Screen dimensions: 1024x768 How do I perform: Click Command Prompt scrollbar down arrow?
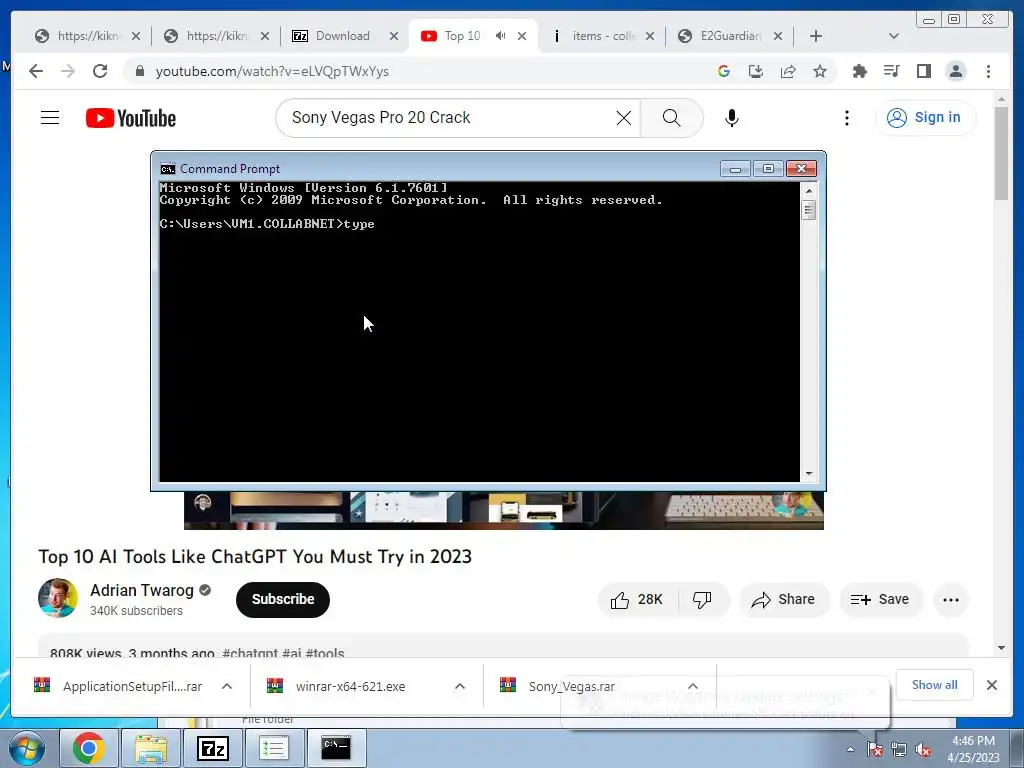808,474
